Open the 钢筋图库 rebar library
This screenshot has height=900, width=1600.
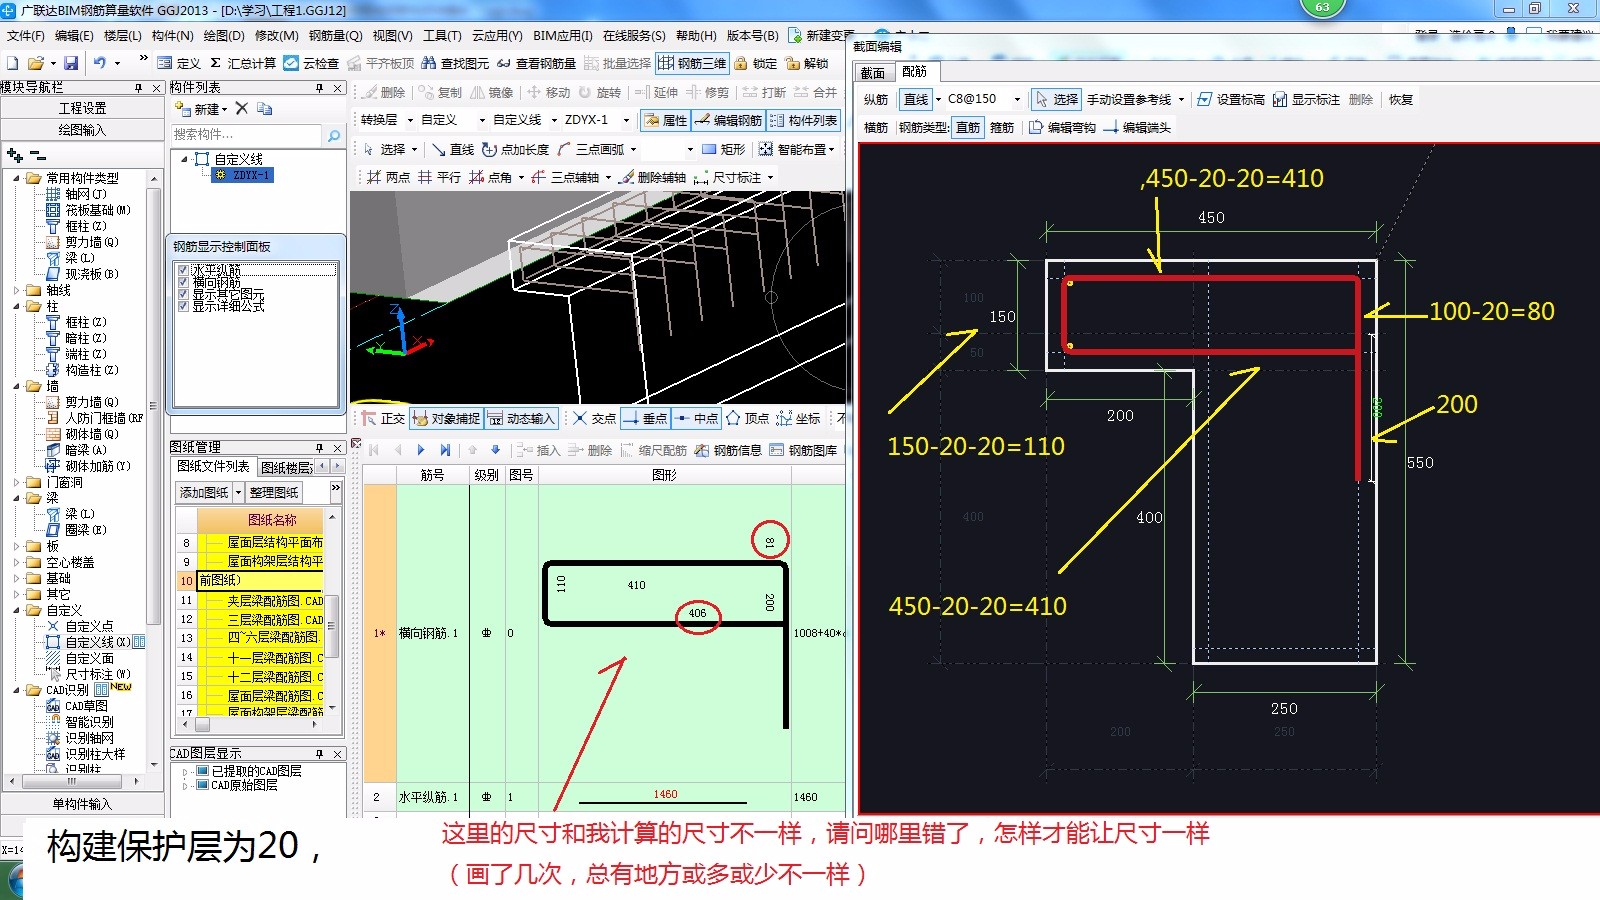click(x=803, y=450)
